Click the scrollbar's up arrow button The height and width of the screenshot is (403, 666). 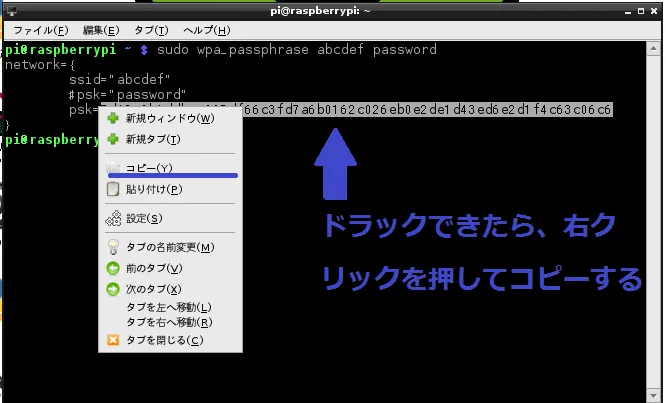tap(655, 48)
